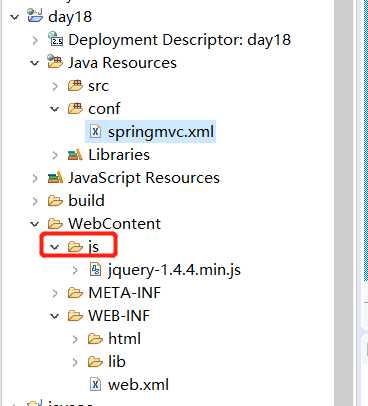Collapse the WebContent folder

click(35, 224)
